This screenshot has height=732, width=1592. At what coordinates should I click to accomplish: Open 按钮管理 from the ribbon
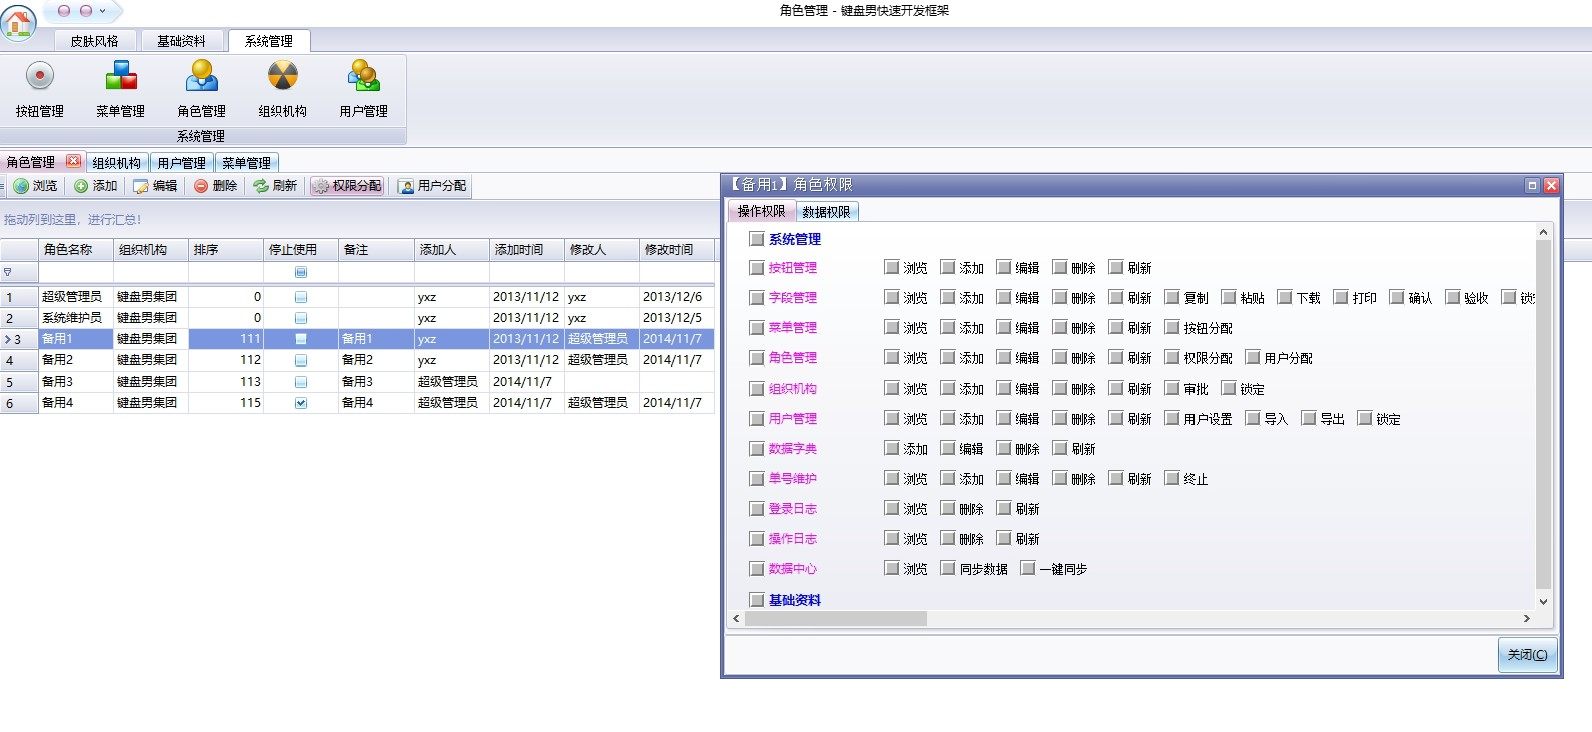point(39,89)
